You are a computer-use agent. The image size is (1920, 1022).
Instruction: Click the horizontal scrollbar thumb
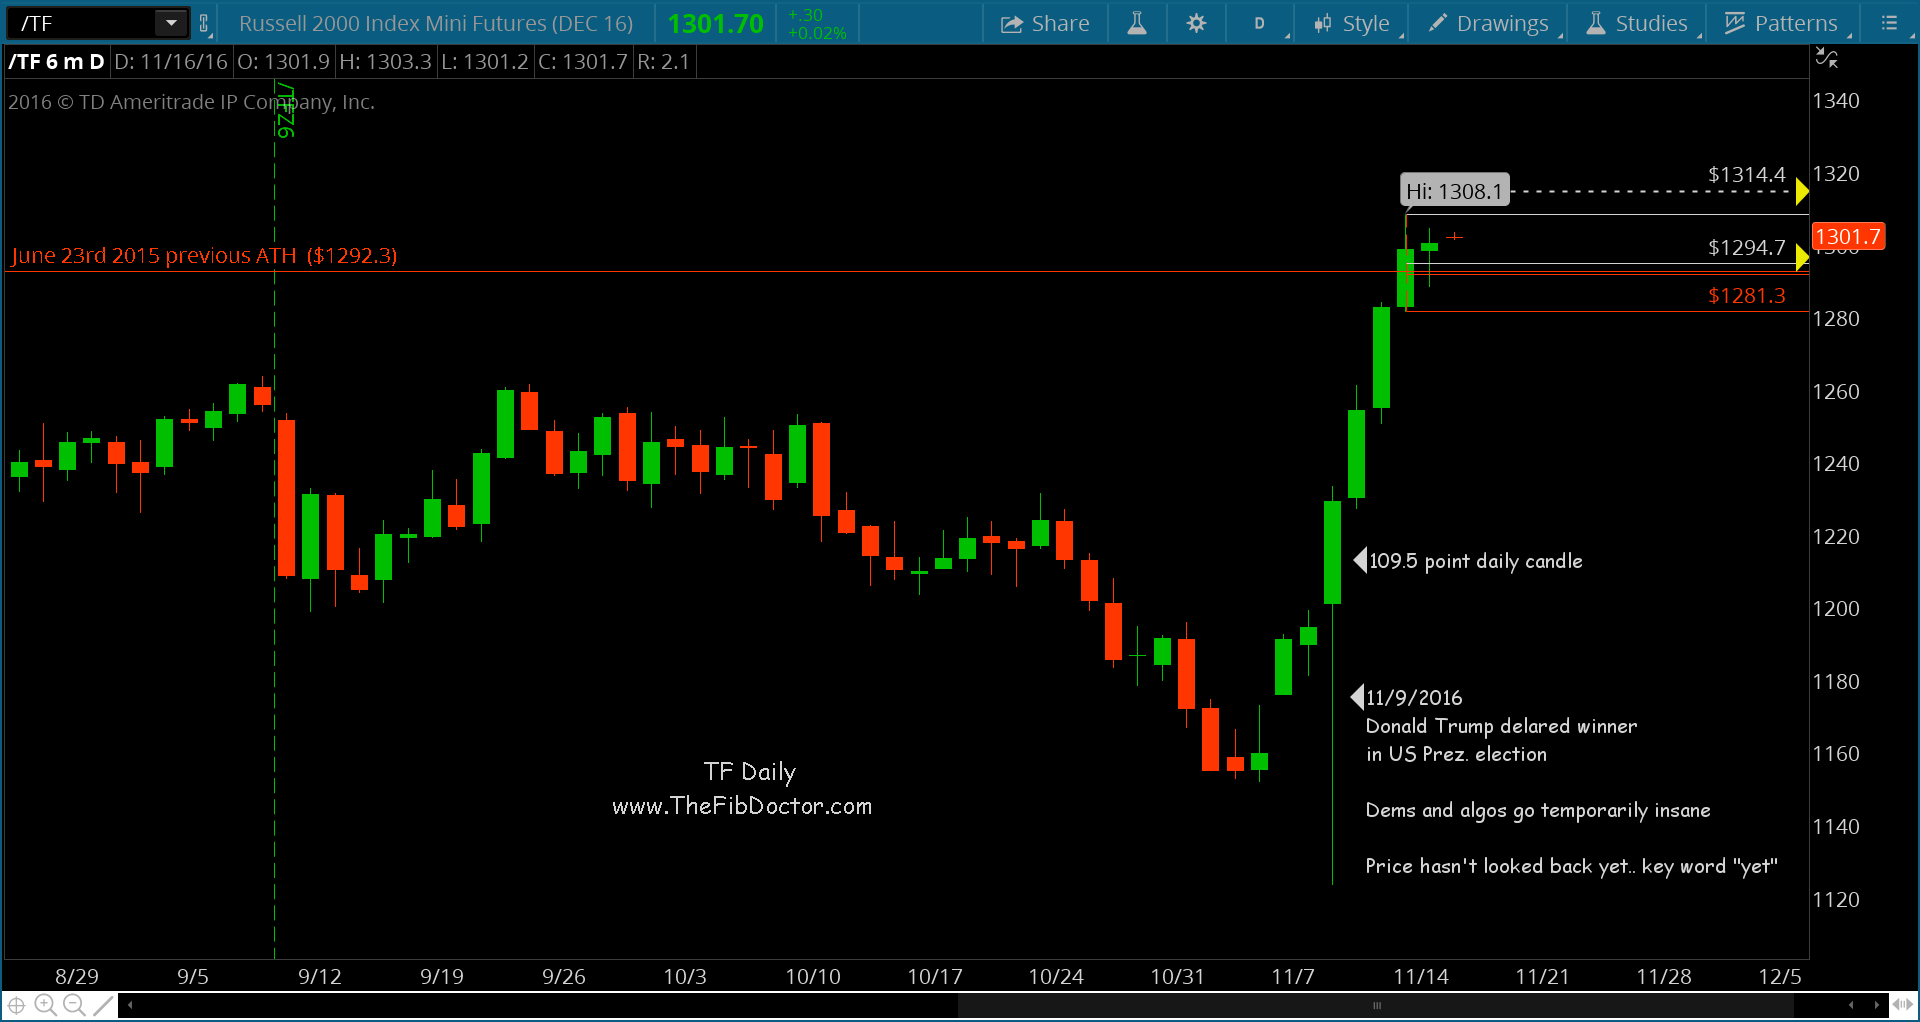1377,1005
